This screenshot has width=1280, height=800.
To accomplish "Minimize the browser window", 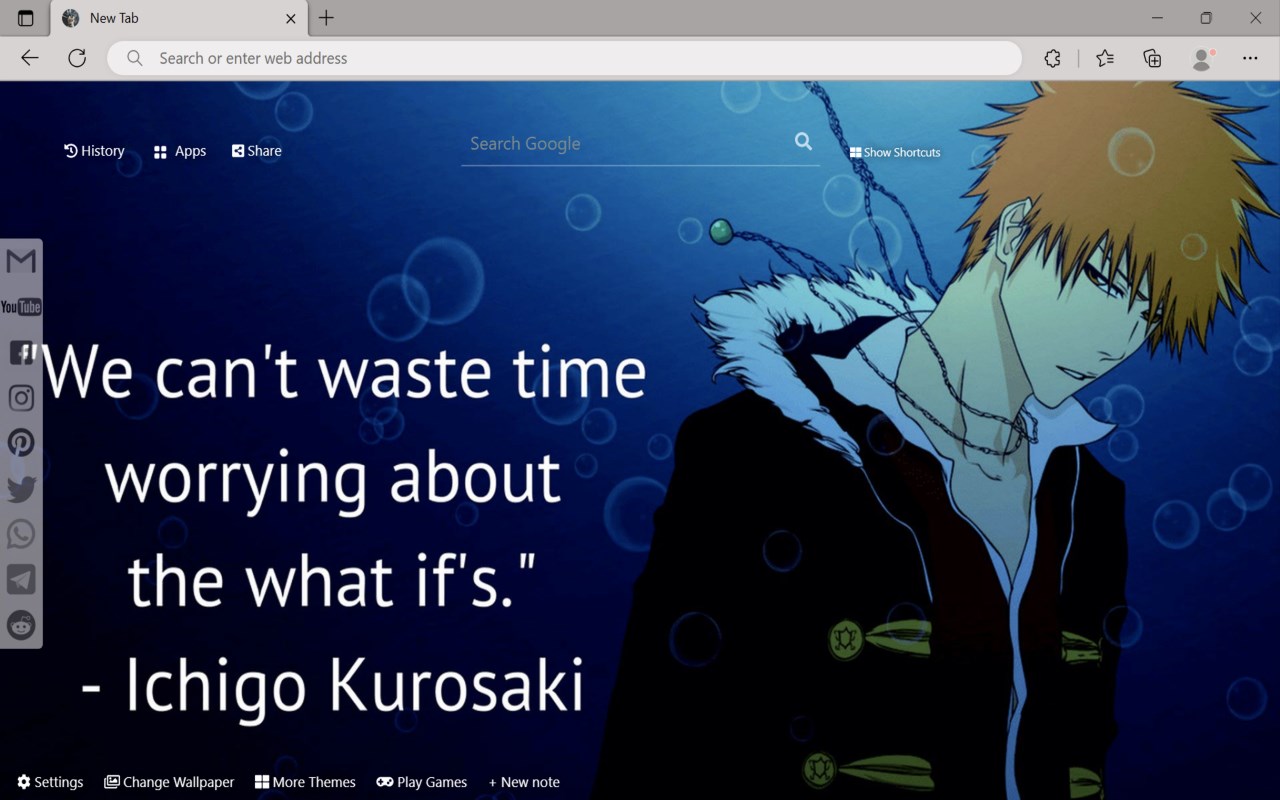I will (1157, 18).
